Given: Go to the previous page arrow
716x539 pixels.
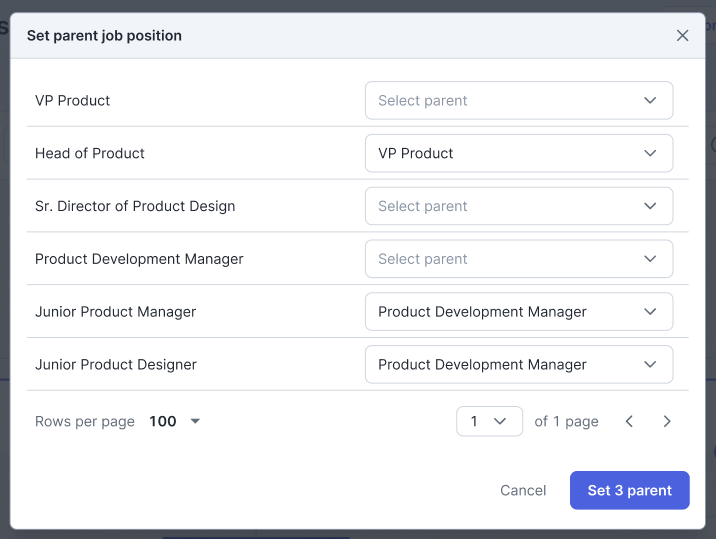Looking at the screenshot, I should (629, 422).
